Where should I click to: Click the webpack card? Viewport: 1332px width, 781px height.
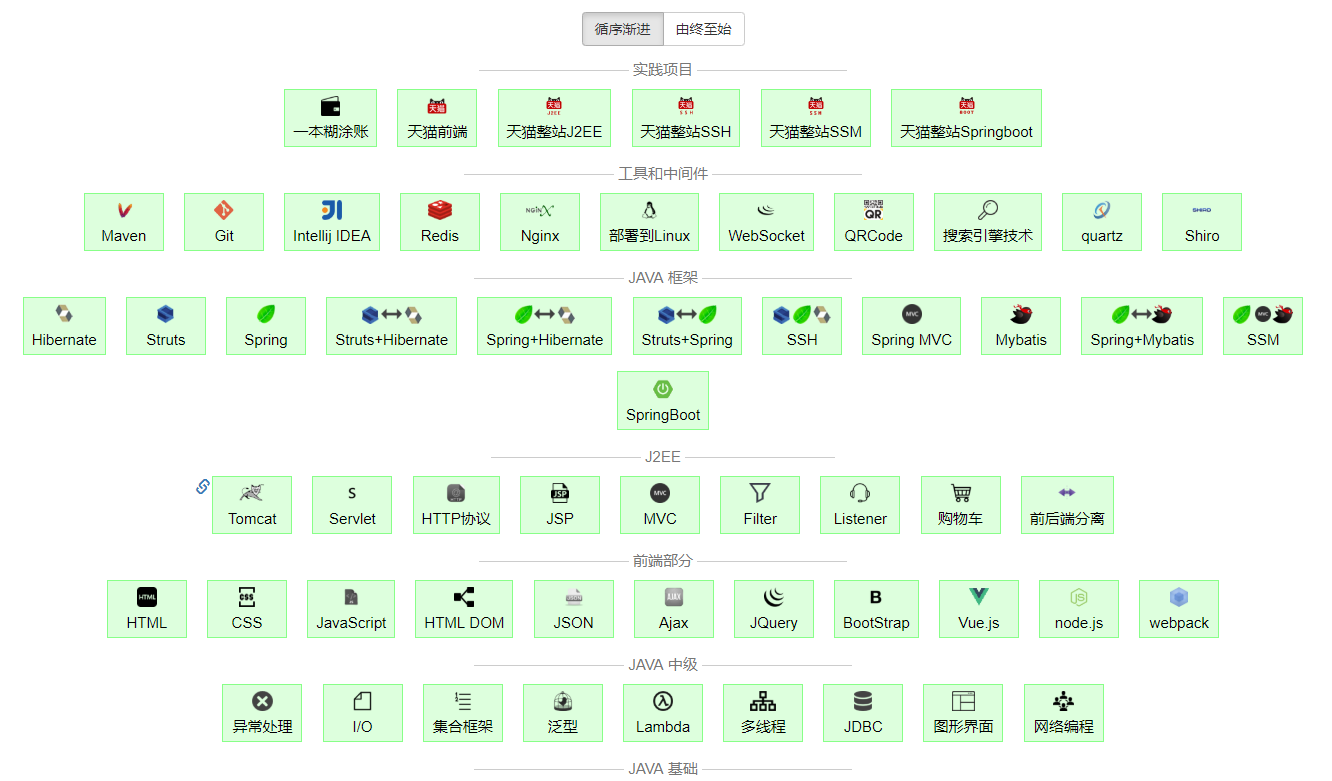1179,609
